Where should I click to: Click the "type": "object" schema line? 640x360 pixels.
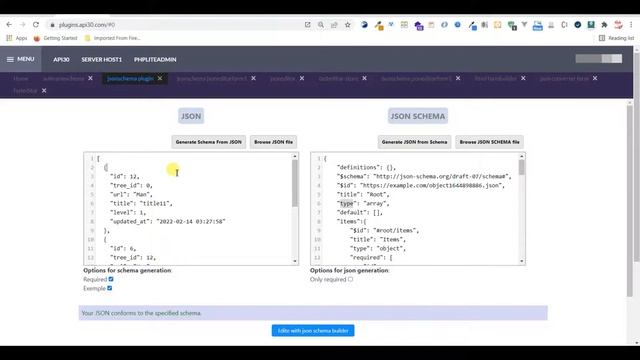pyautogui.click(x=378, y=248)
